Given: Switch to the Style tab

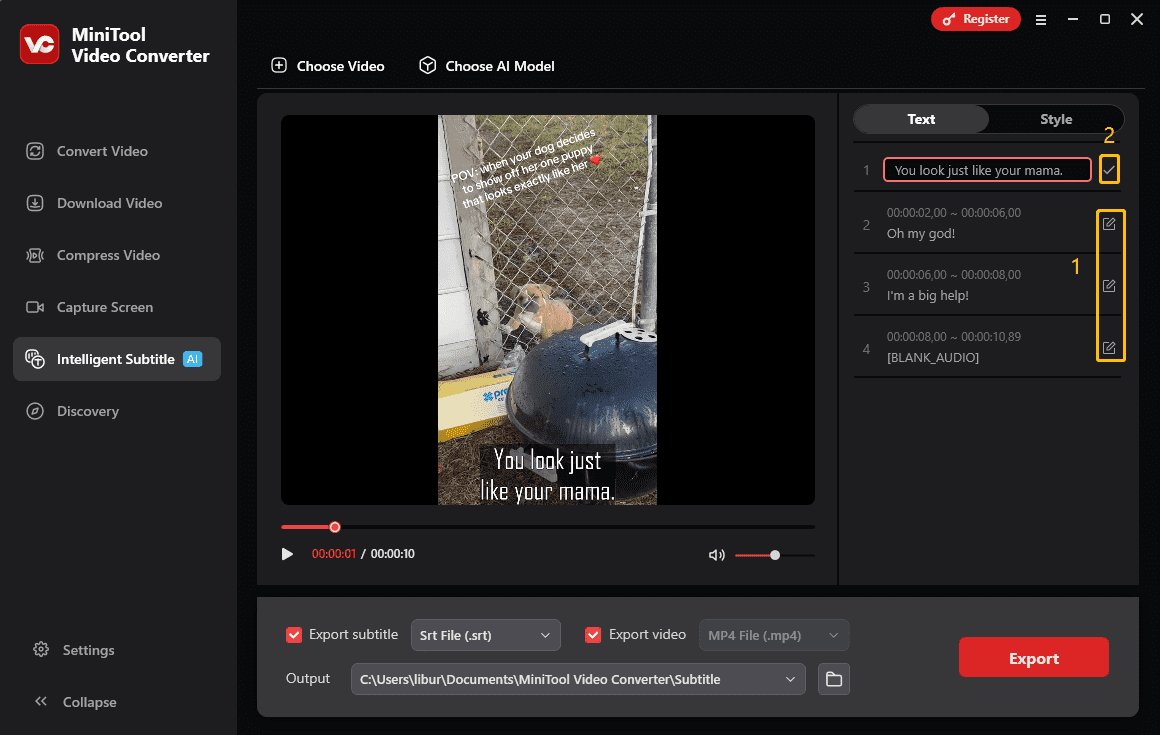Looking at the screenshot, I should pyautogui.click(x=1055, y=119).
